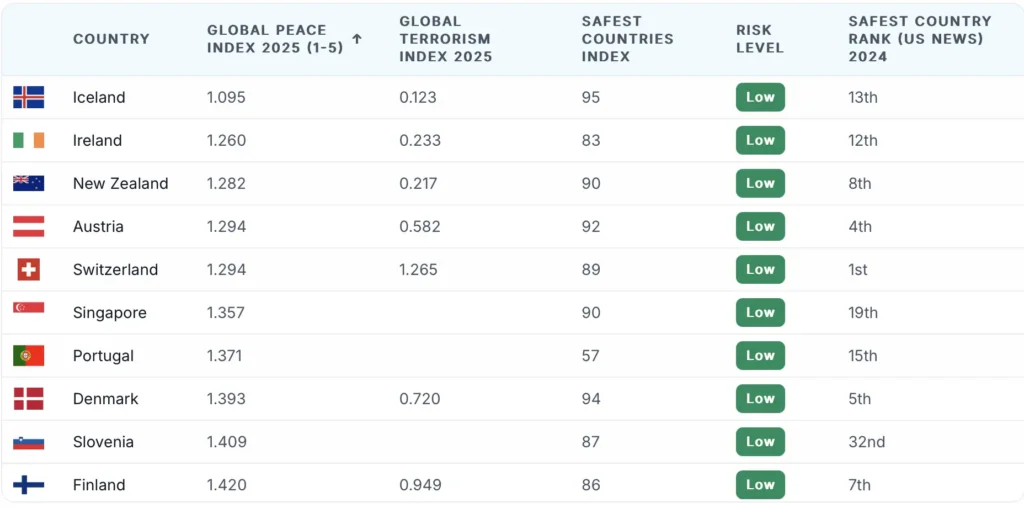This screenshot has width=1024, height=508.
Task: Click the Ireland flag icon
Action: pos(28,140)
